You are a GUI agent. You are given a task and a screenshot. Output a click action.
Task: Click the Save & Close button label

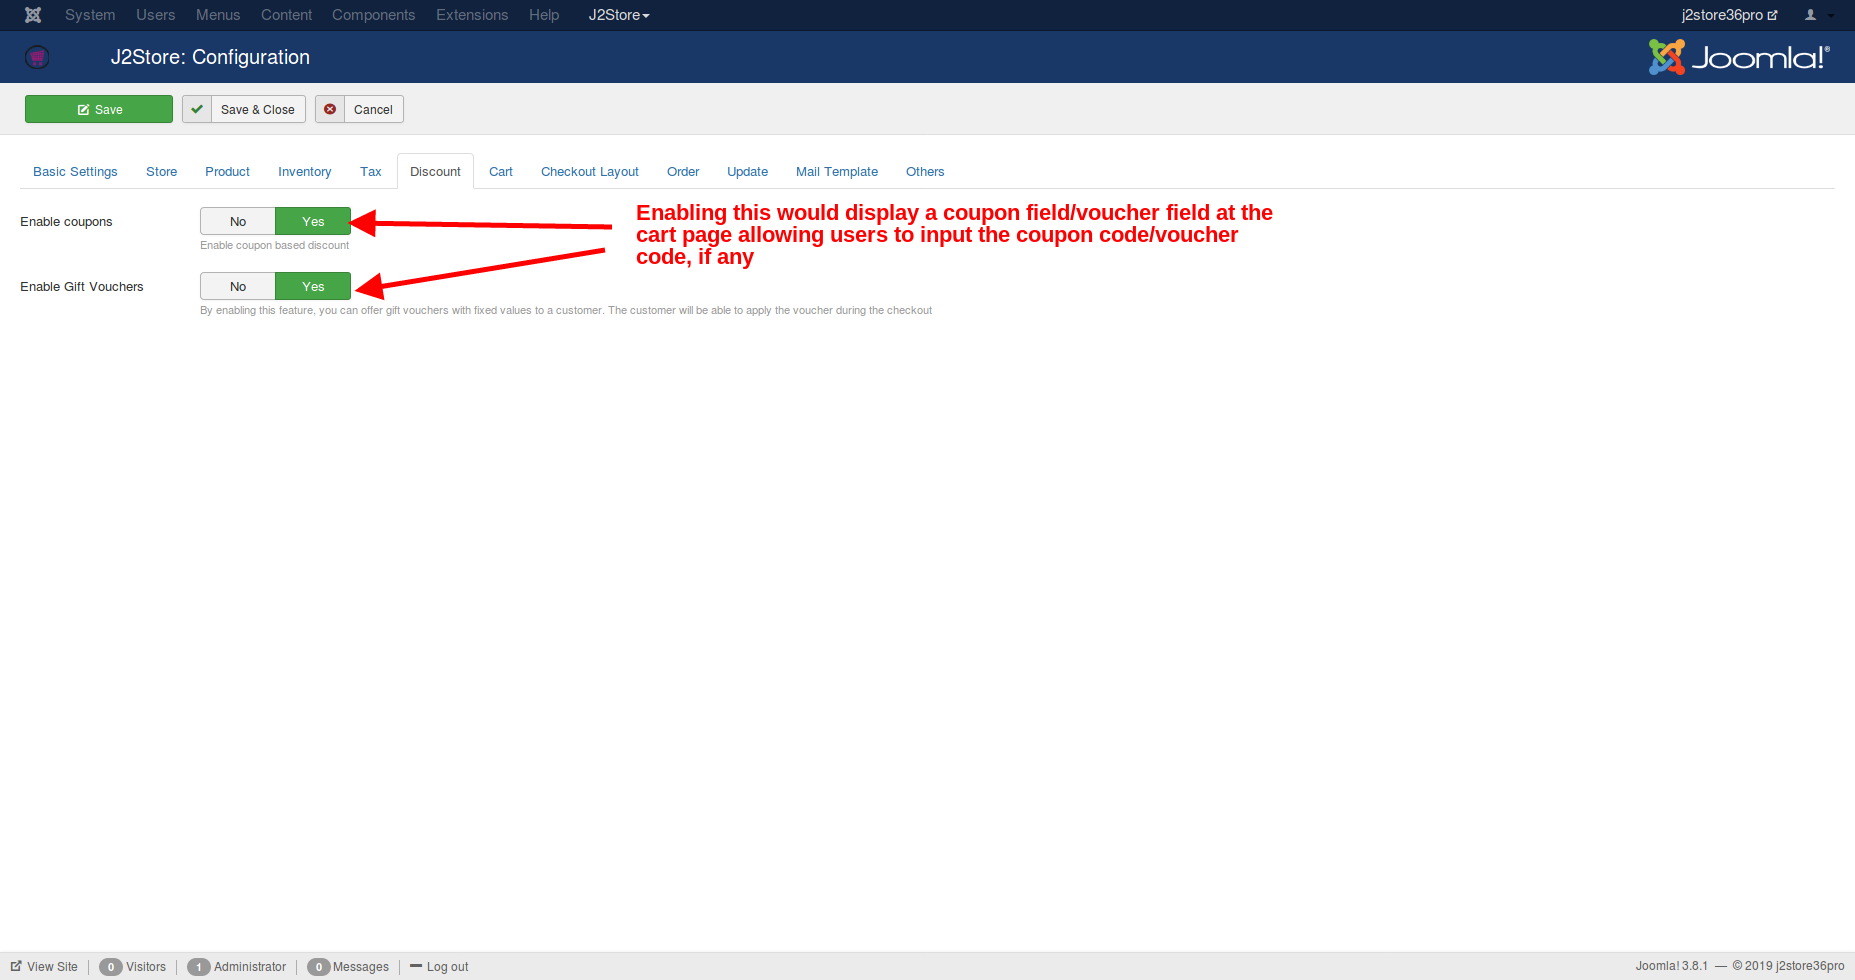(x=258, y=110)
